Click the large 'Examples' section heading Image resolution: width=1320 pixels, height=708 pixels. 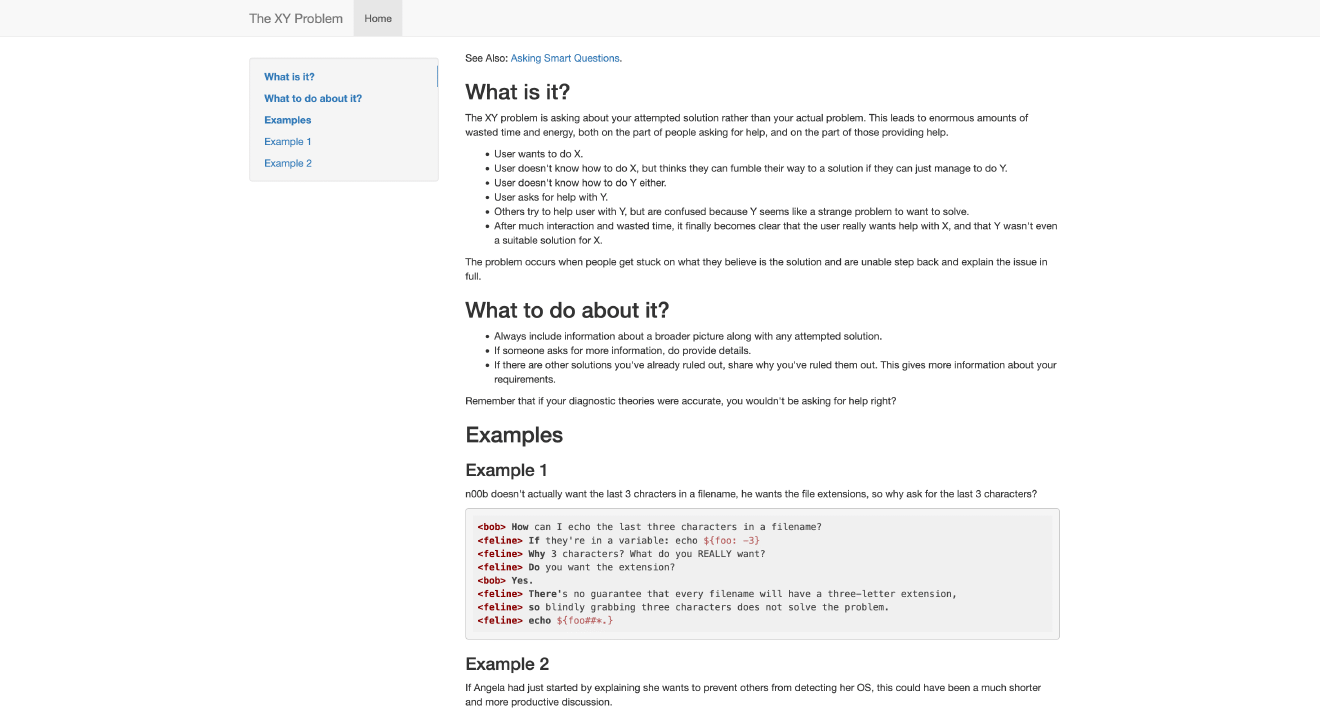pyautogui.click(x=514, y=435)
